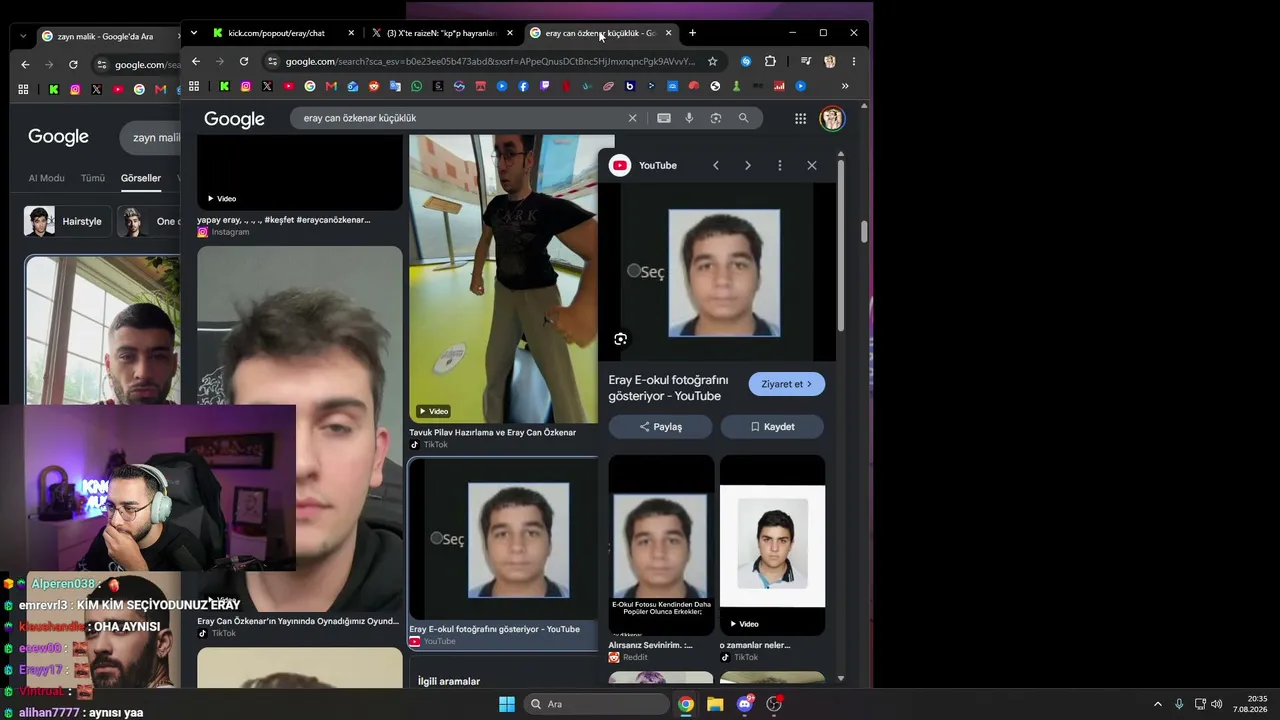The width and height of the screenshot is (1280, 720).
Task: Switch to the X'te raizeN tab
Action: pyautogui.click(x=441, y=33)
